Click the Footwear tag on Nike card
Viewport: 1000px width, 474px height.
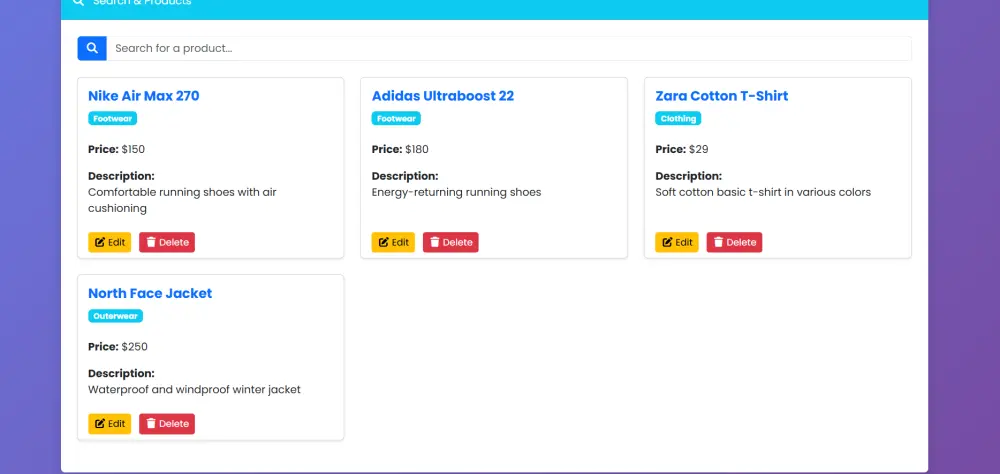112,118
